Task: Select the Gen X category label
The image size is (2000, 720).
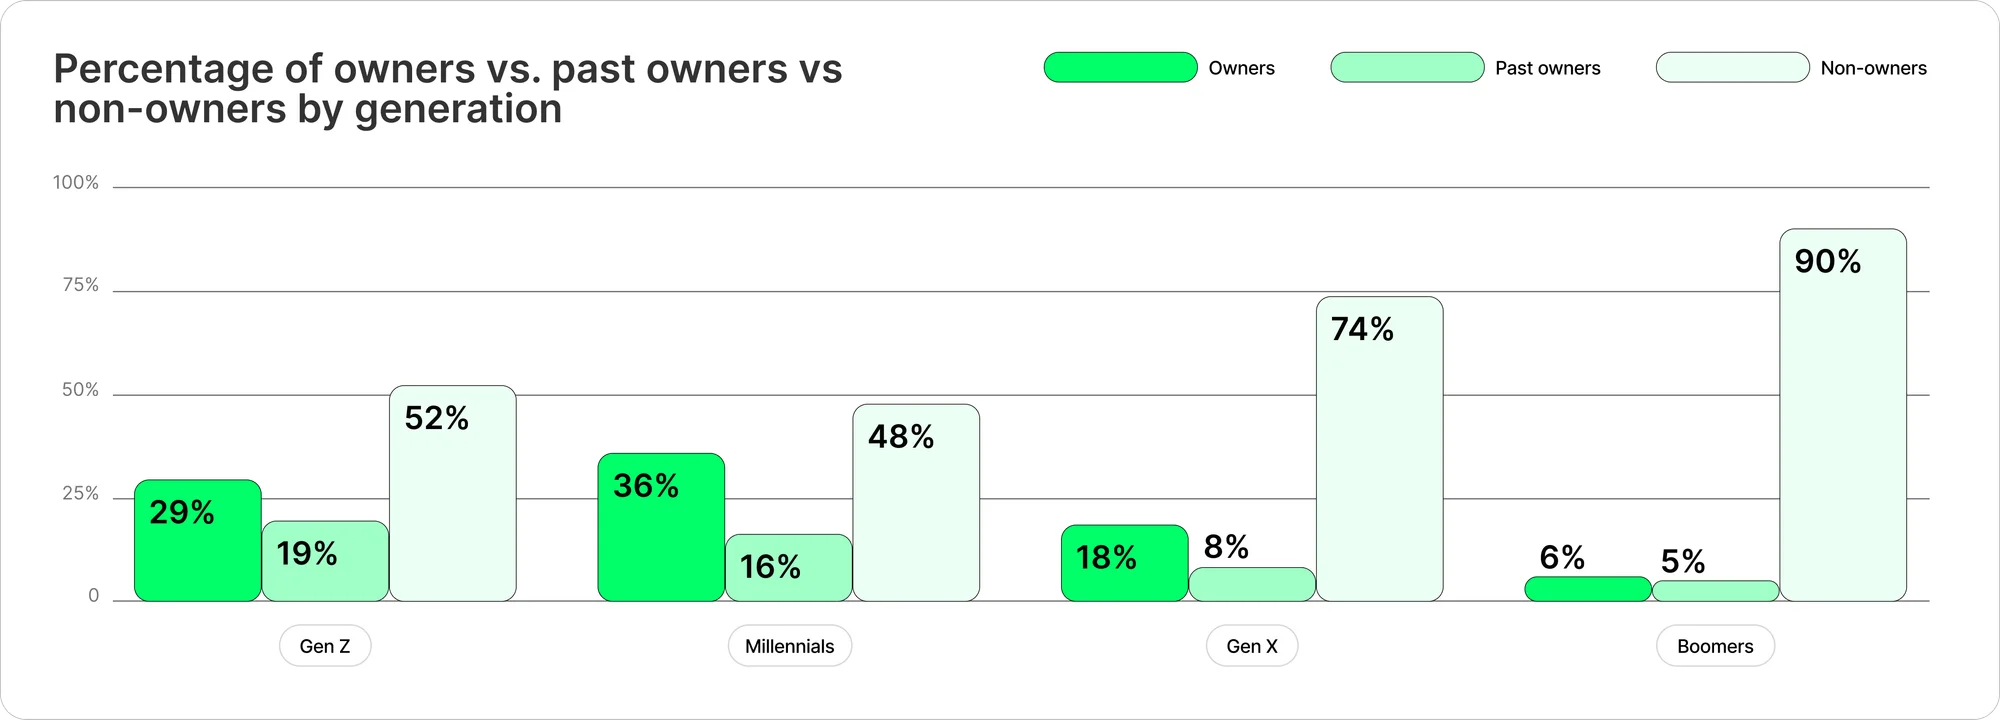Action: coord(1252,646)
